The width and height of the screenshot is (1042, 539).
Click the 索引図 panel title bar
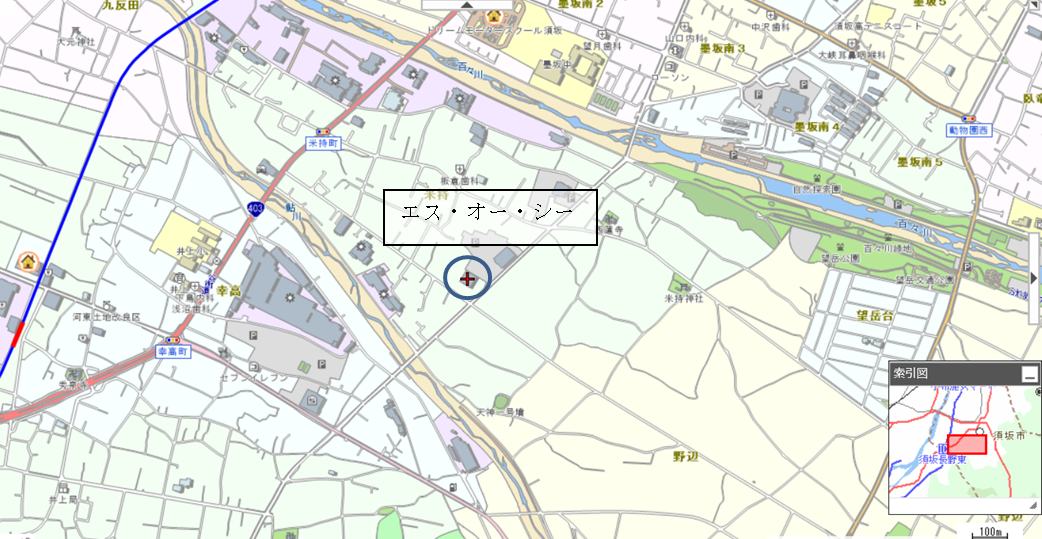[x=956, y=374]
